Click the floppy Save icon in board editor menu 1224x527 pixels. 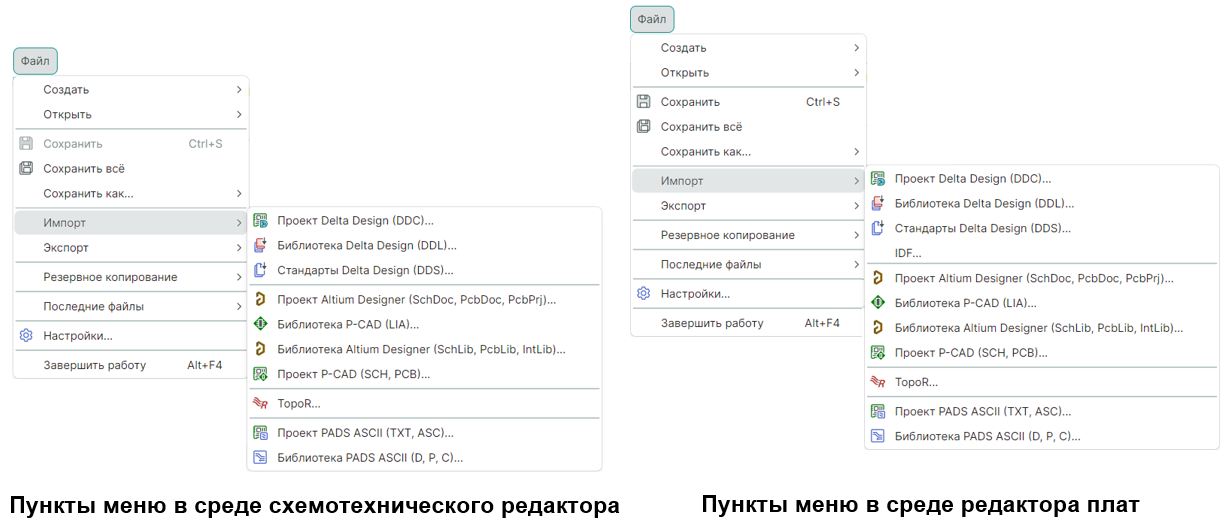point(644,102)
